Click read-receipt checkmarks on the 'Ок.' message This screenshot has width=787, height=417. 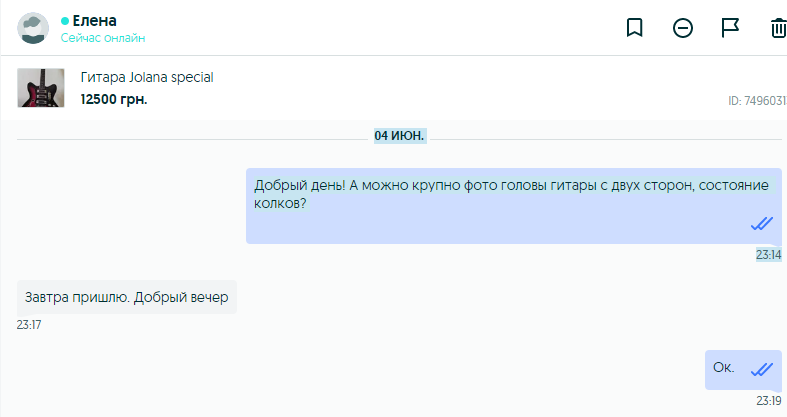[x=762, y=370]
